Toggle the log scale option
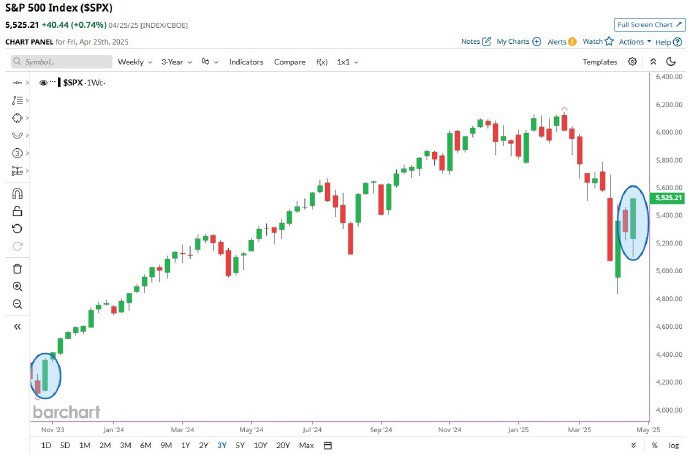This screenshot has width=690, height=455. click(x=674, y=445)
